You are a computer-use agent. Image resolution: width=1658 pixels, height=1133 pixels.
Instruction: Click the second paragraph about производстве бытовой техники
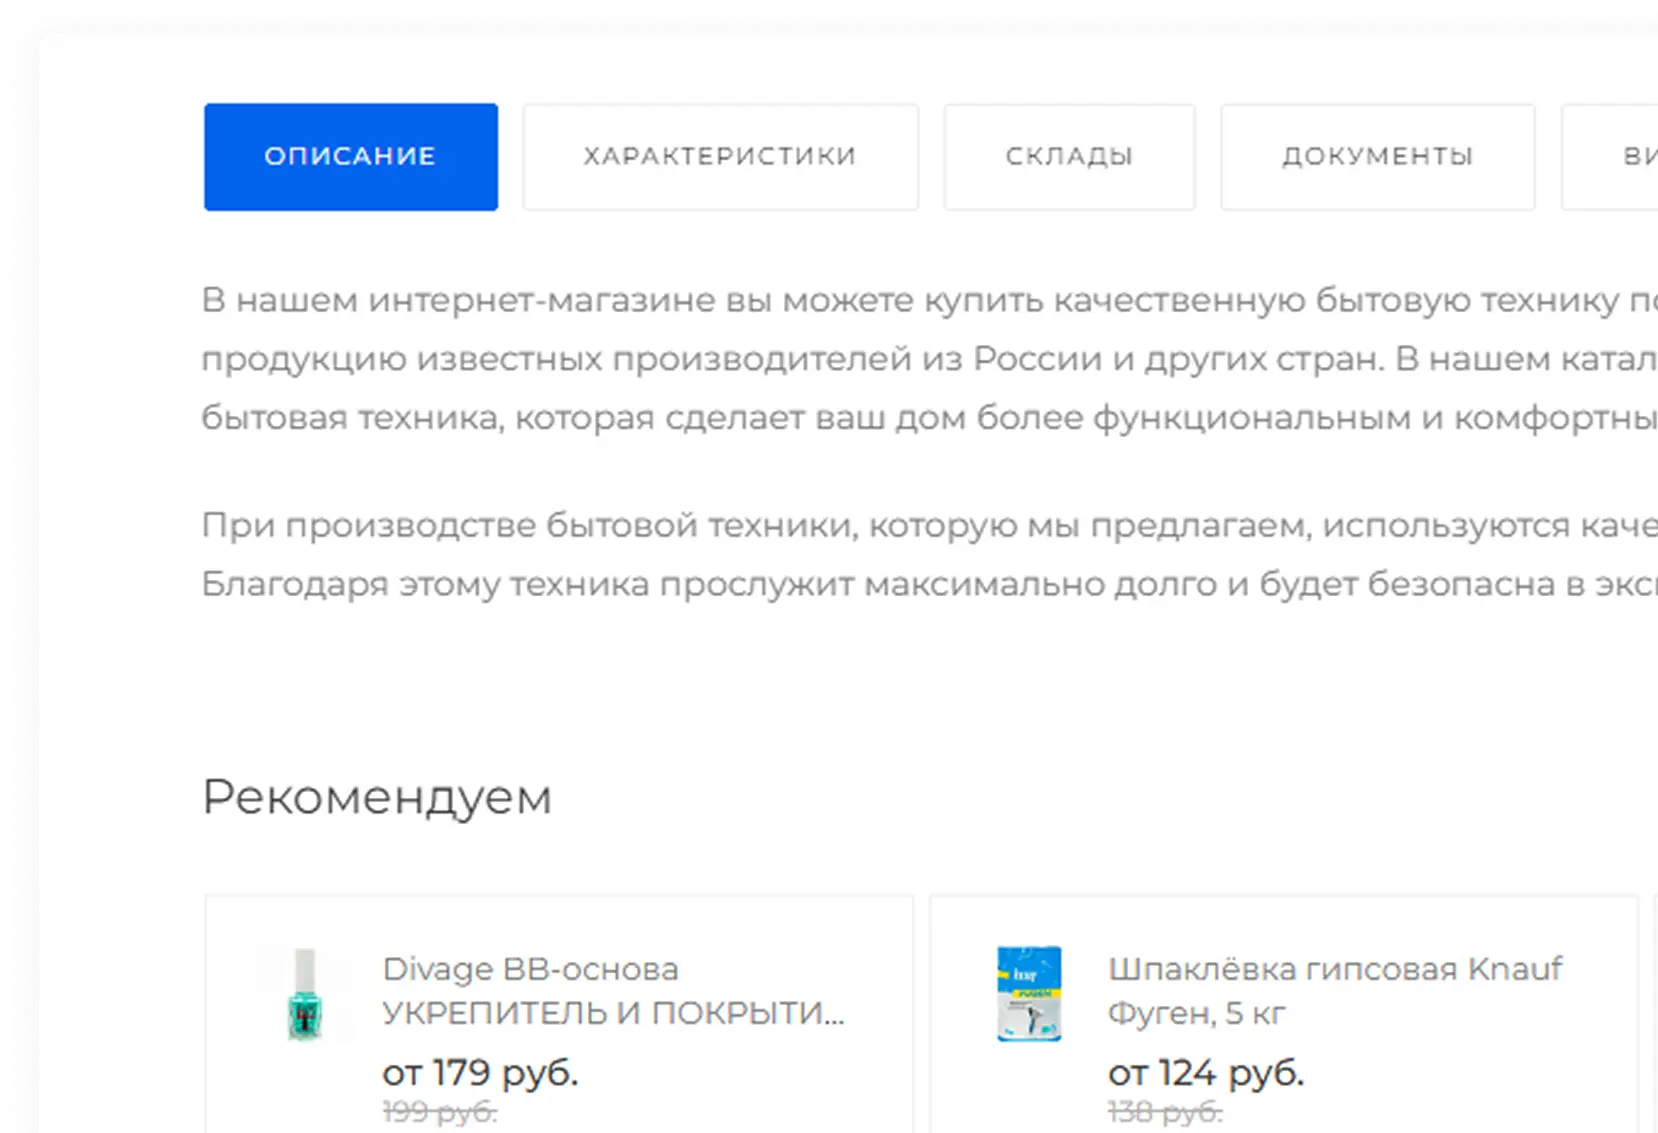click(800, 550)
